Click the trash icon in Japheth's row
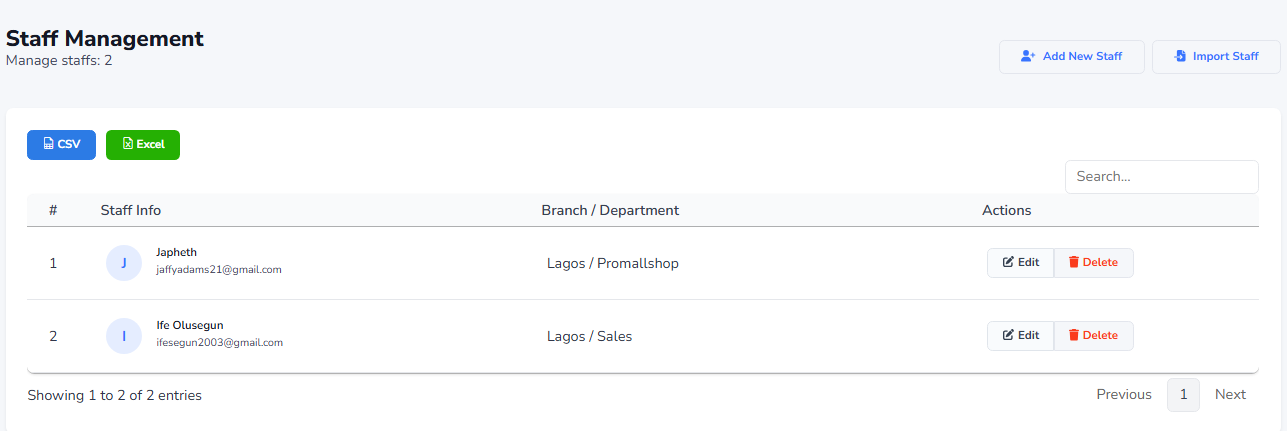 tap(1074, 263)
